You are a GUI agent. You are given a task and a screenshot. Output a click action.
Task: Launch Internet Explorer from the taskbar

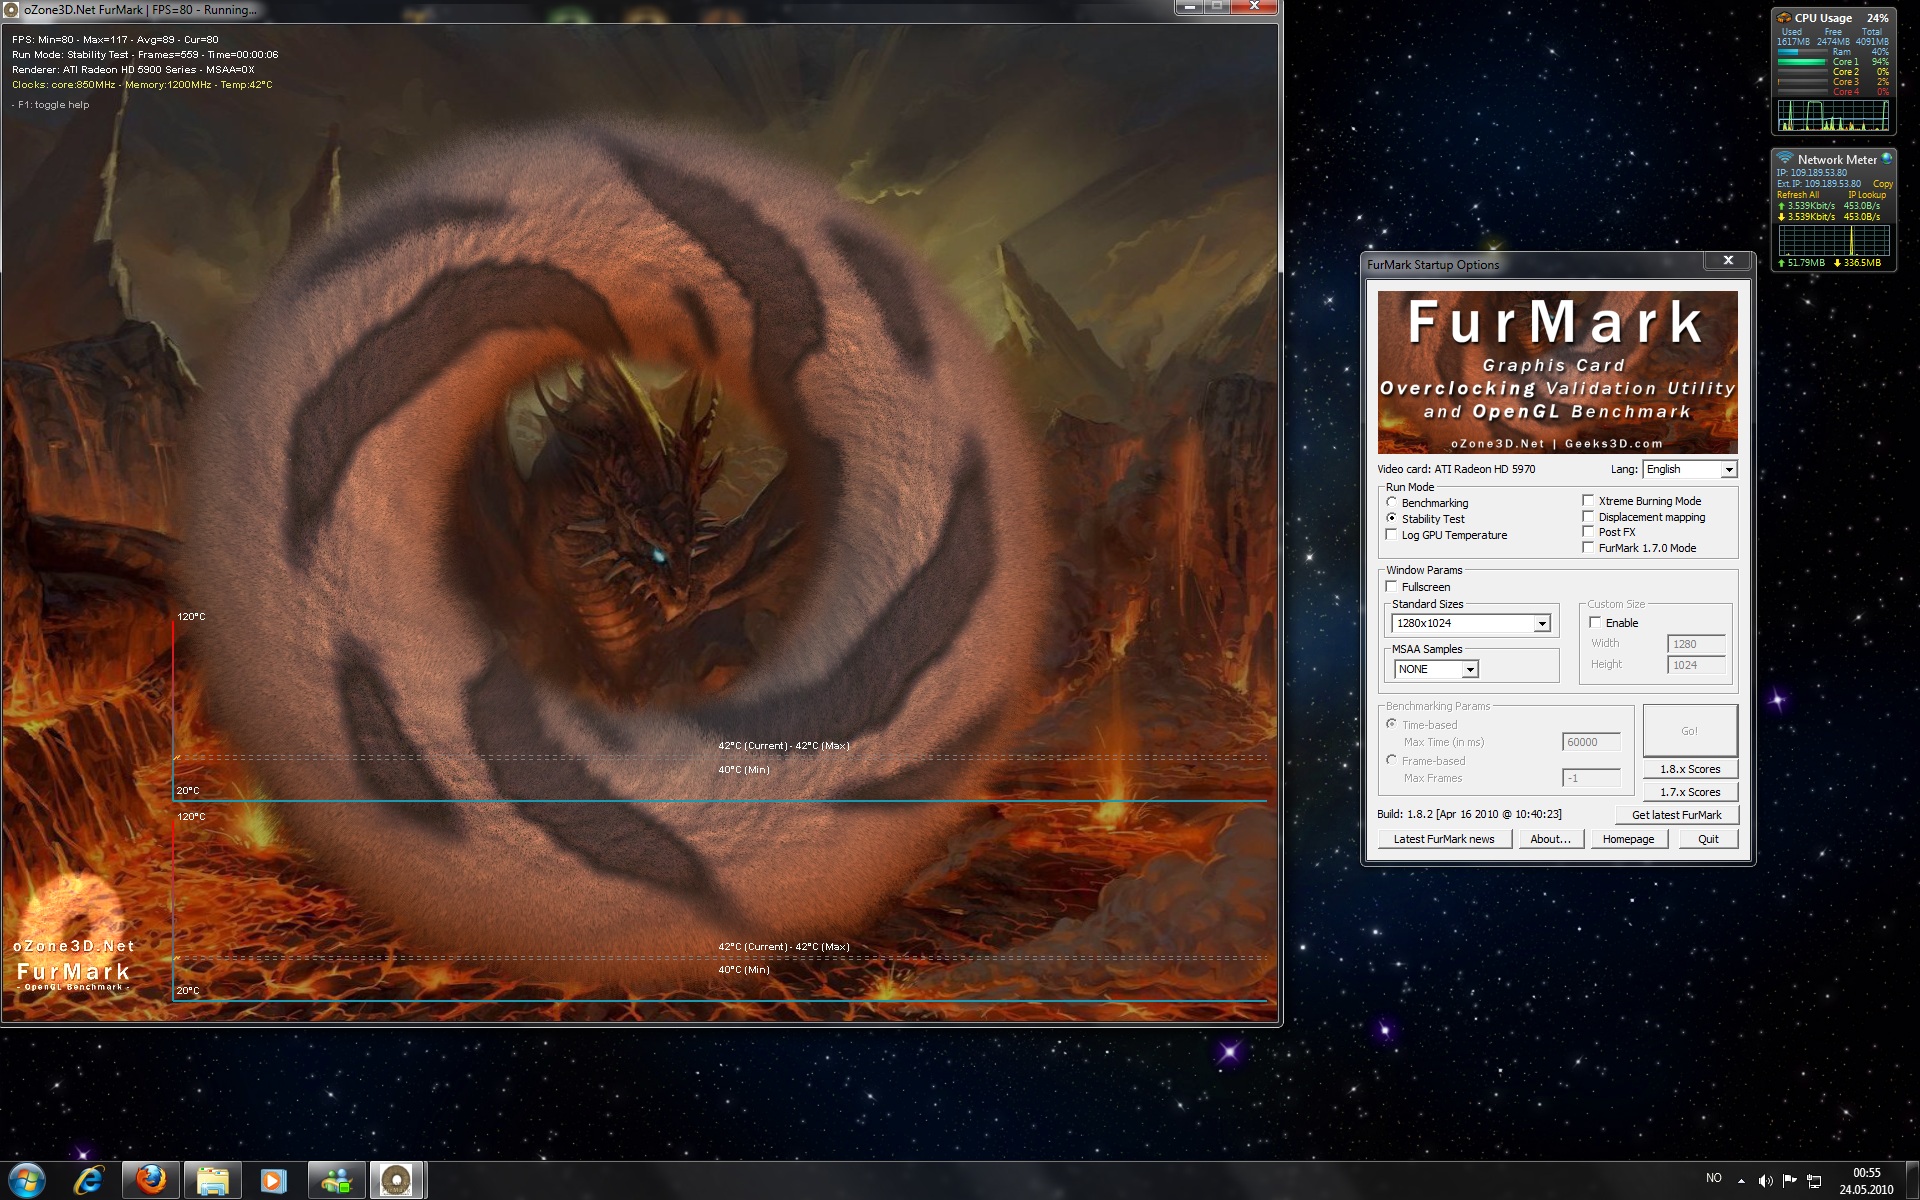[x=89, y=1180]
